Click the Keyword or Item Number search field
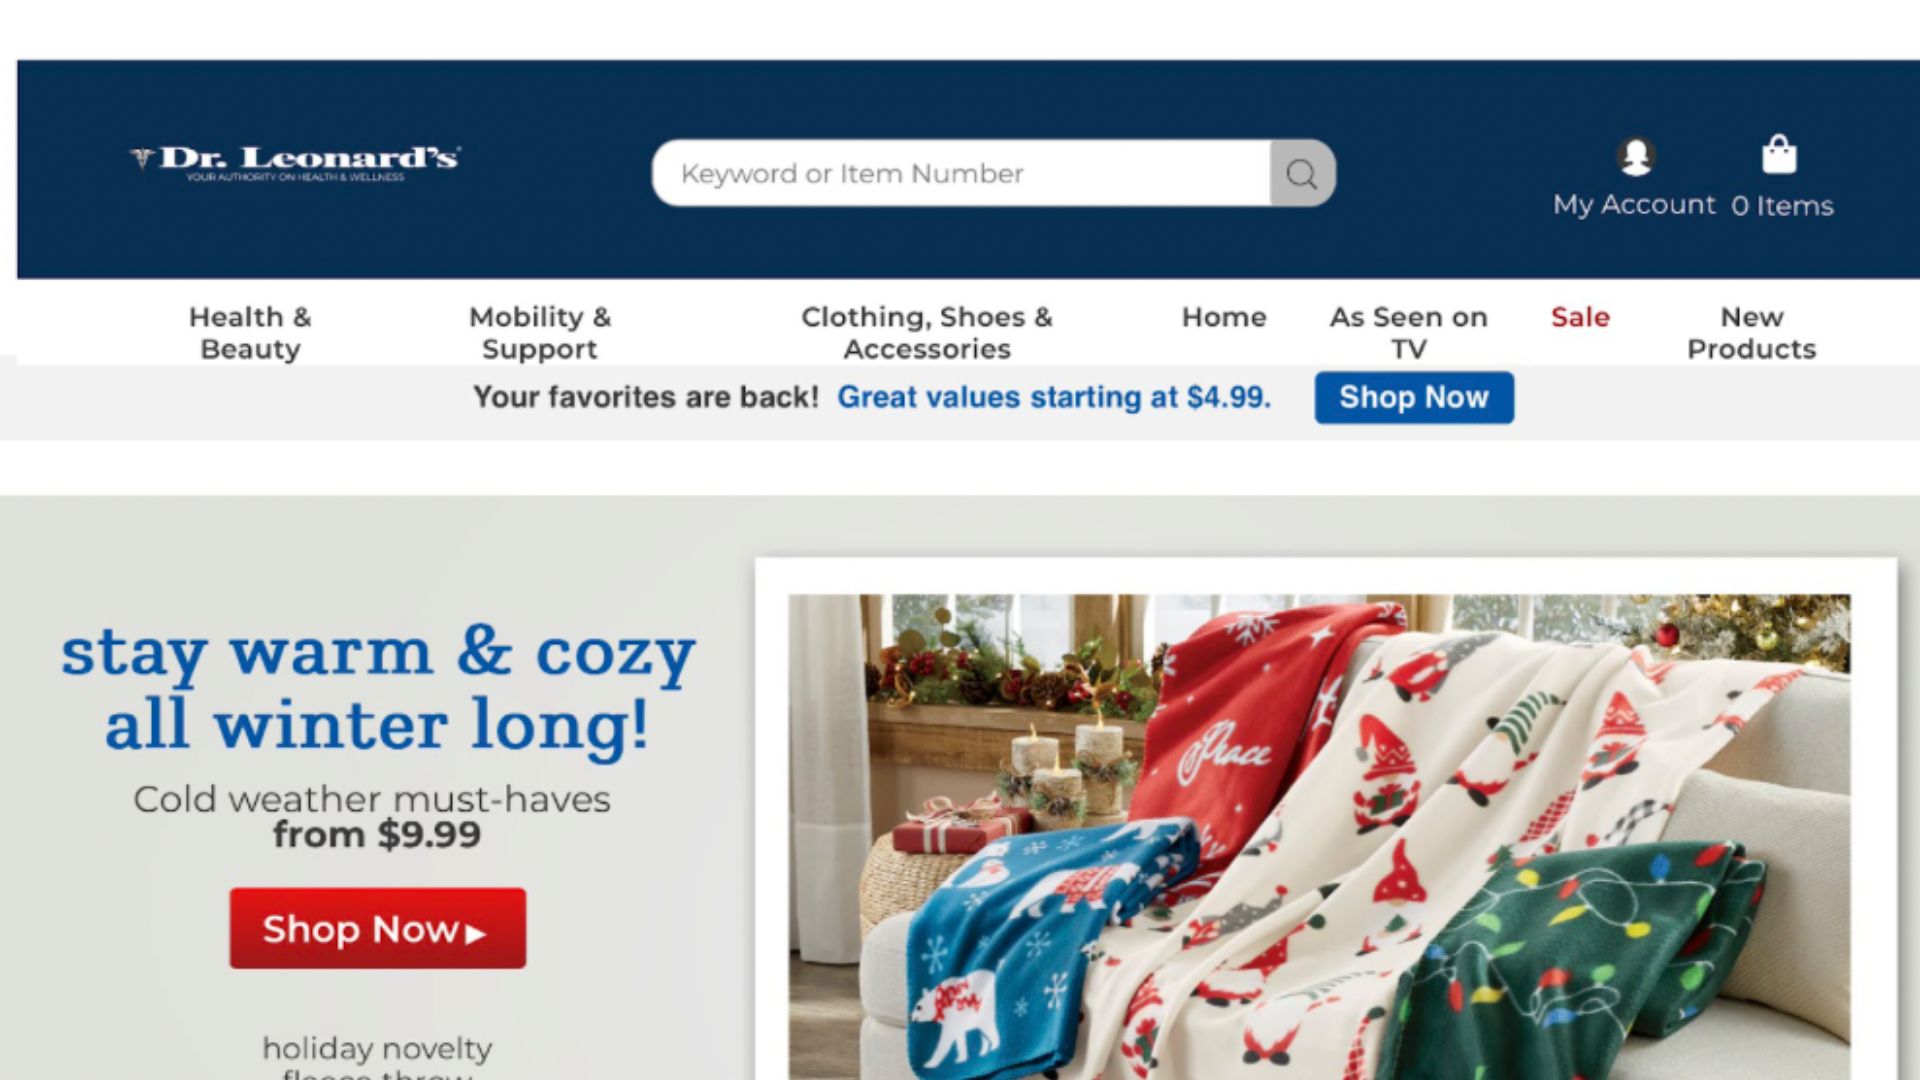 point(962,174)
